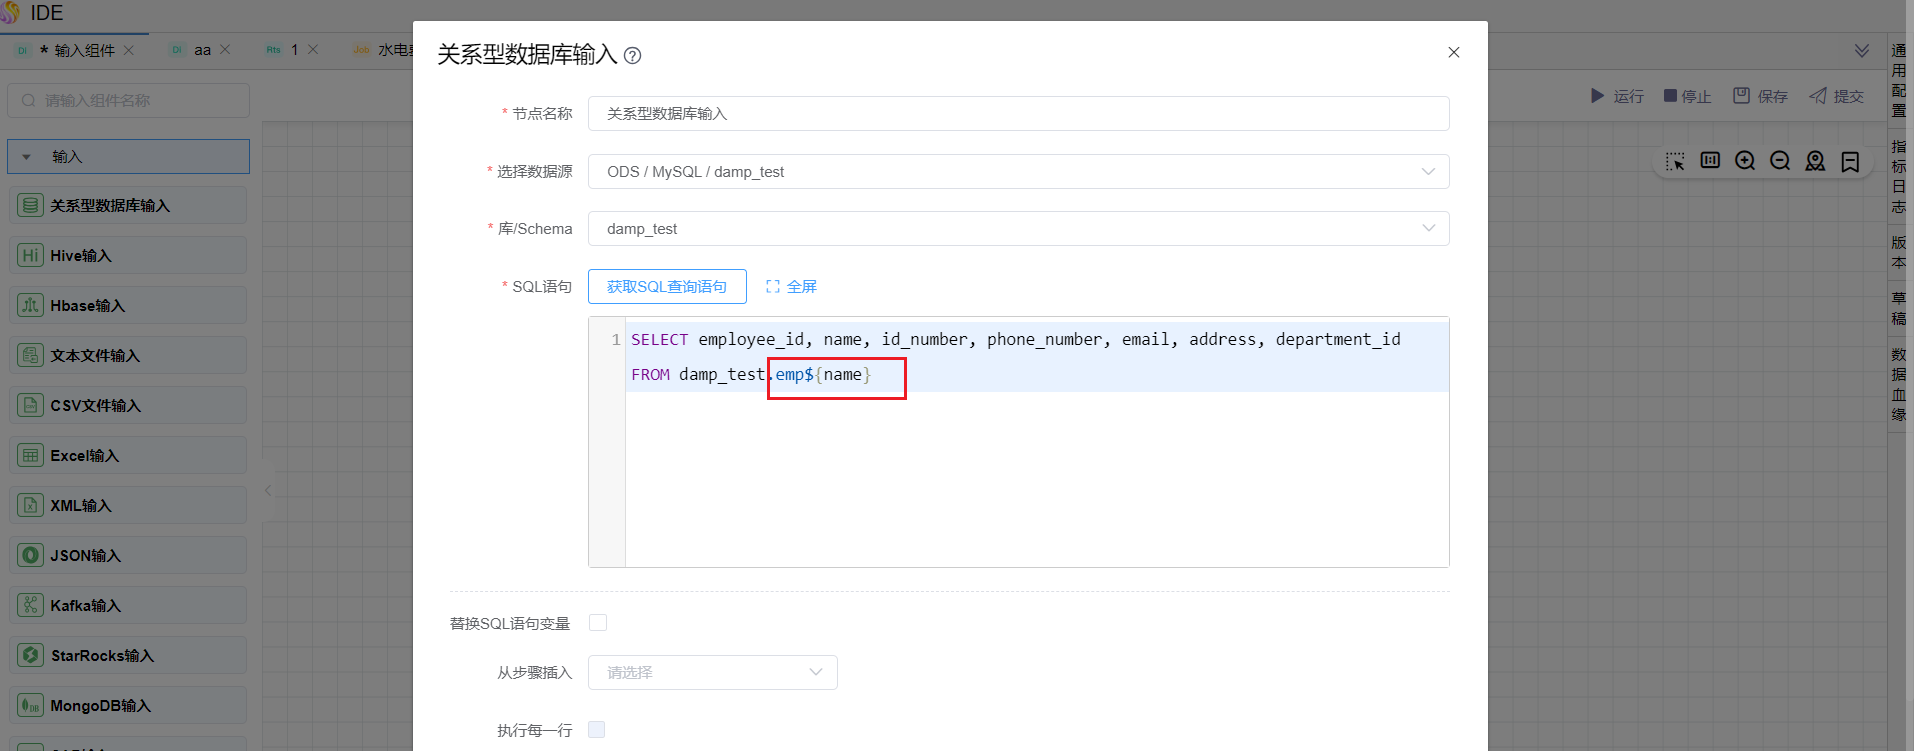Open the 从步骤插入 dropdown
Screen dimensions: 1914x751
pyautogui.click(x=712, y=673)
